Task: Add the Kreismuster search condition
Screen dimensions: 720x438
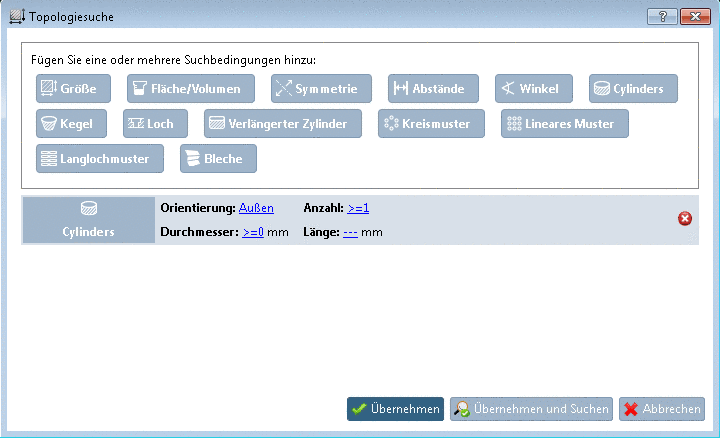Action: click(x=431, y=124)
